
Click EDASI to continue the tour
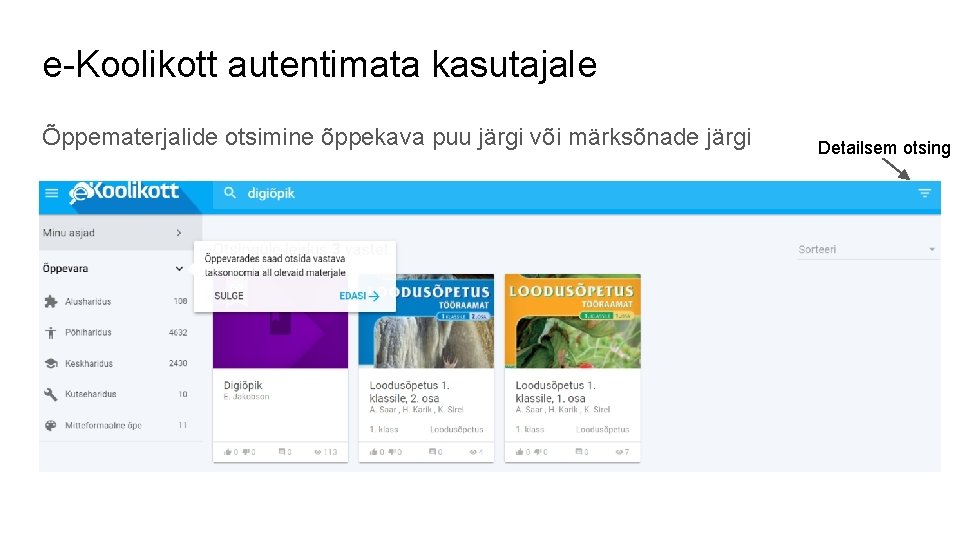(359, 296)
